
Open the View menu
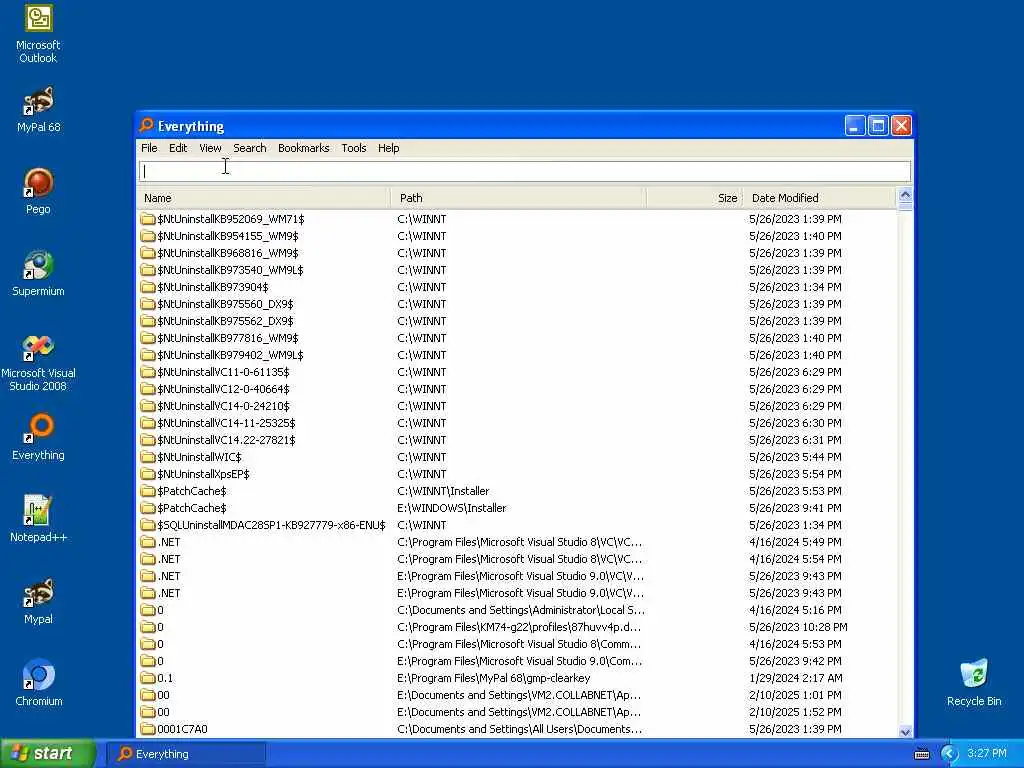(x=210, y=148)
